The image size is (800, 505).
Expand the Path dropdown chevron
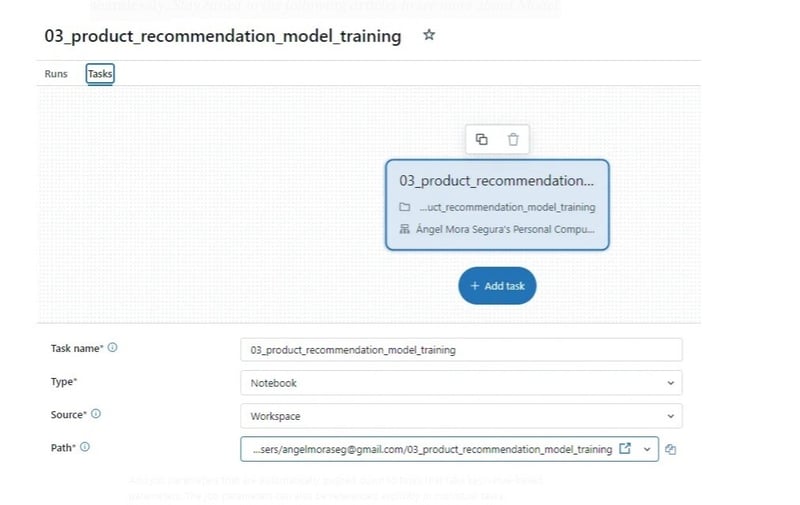pyautogui.click(x=647, y=450)
